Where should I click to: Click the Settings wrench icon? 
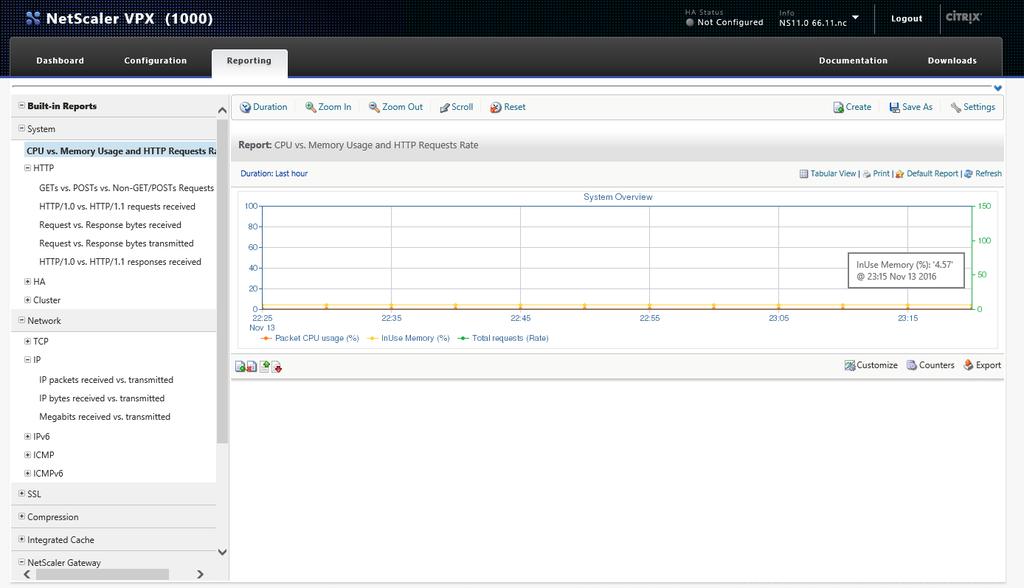coord(955,107)
